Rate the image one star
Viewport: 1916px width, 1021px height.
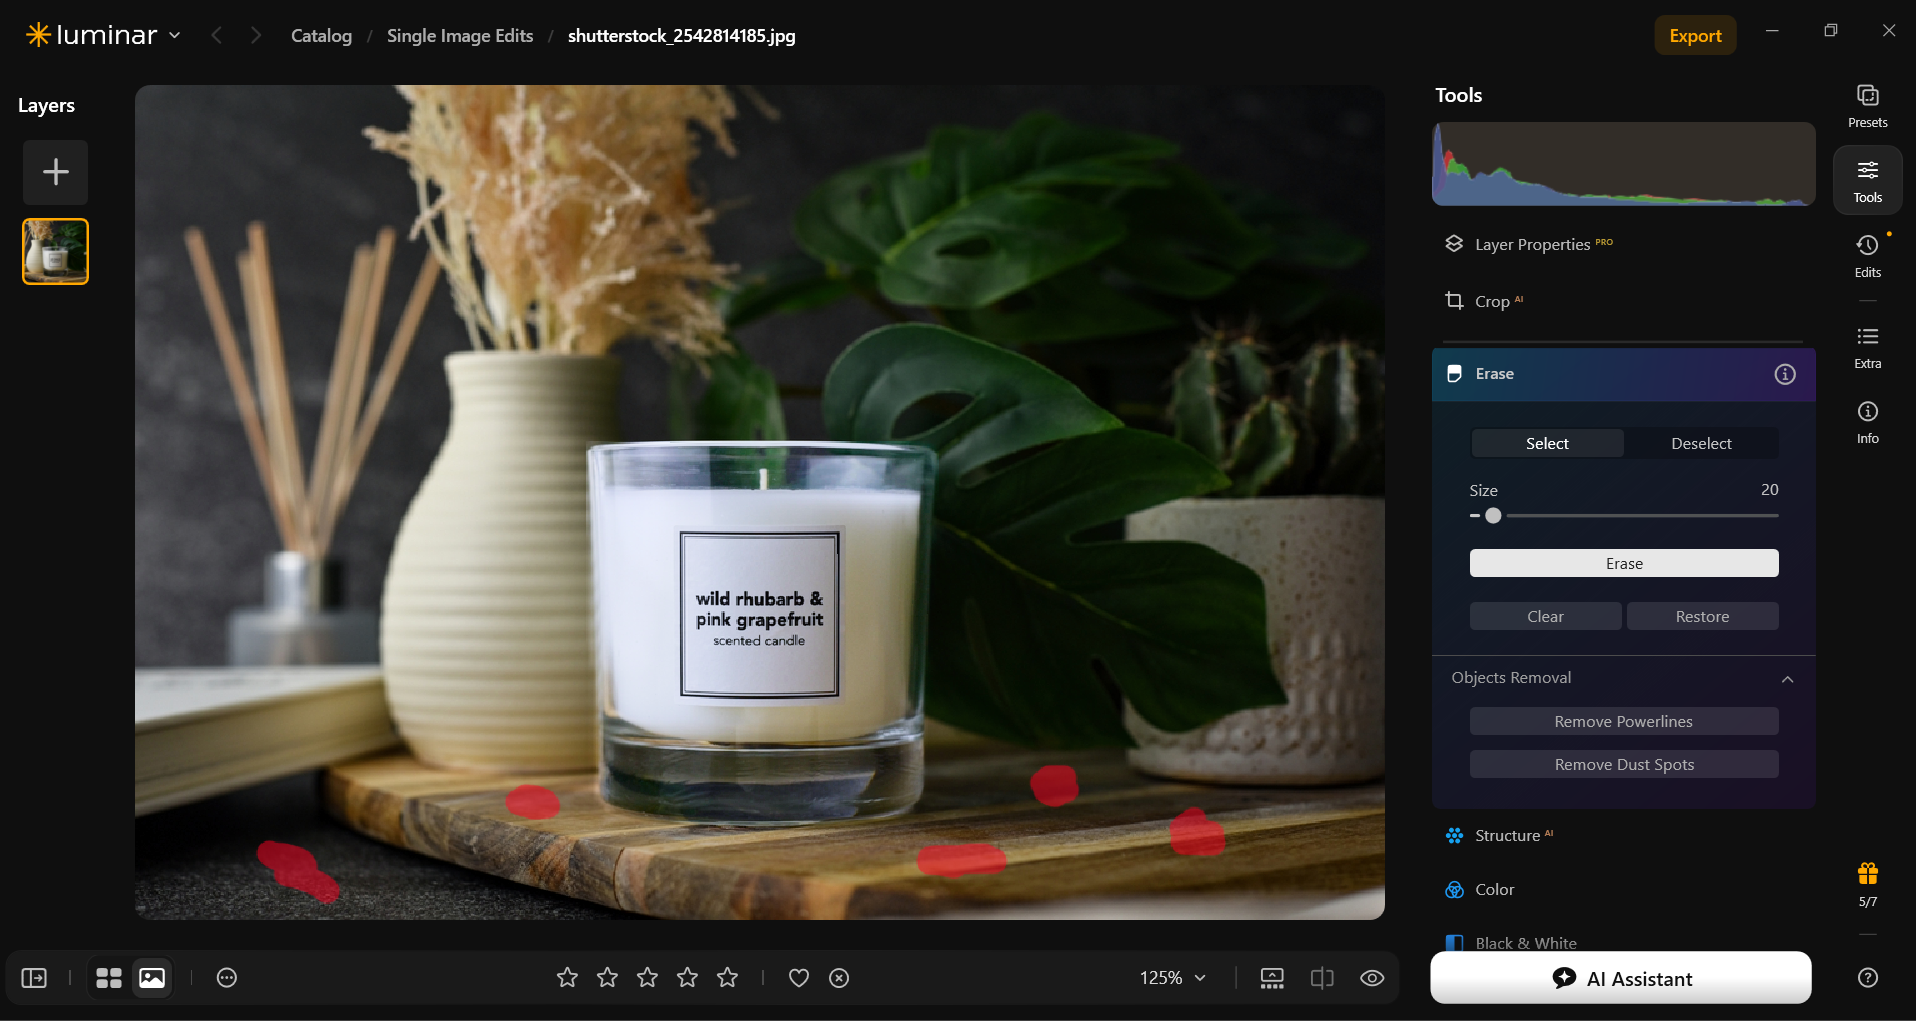coord(567,978)
